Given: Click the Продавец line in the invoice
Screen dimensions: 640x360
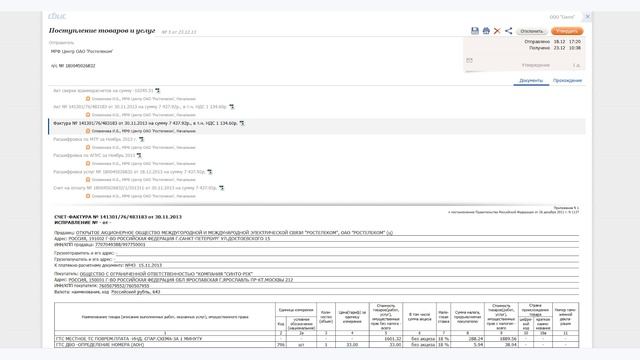Looking at the screenshot, I should [x=223, y=233].
